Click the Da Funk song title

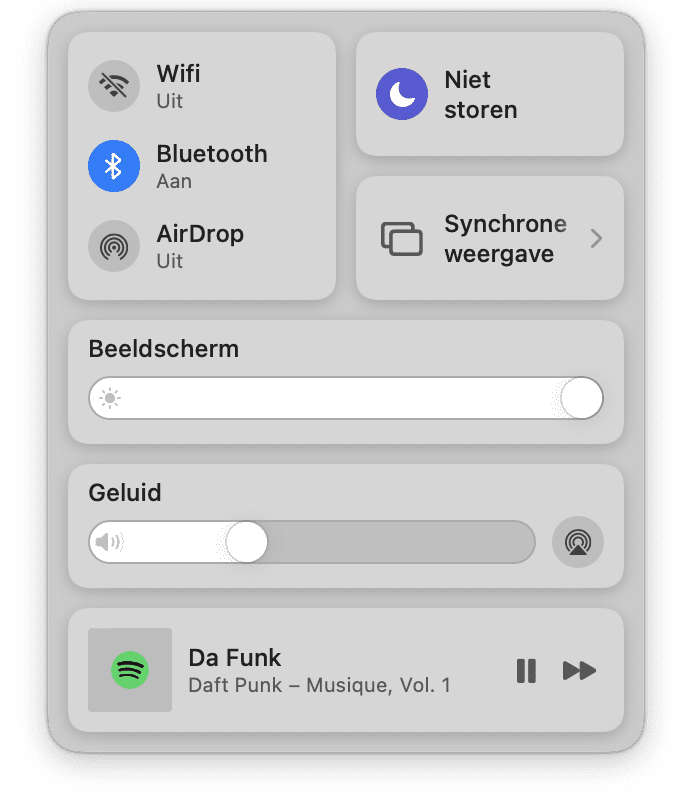point(234,658)
